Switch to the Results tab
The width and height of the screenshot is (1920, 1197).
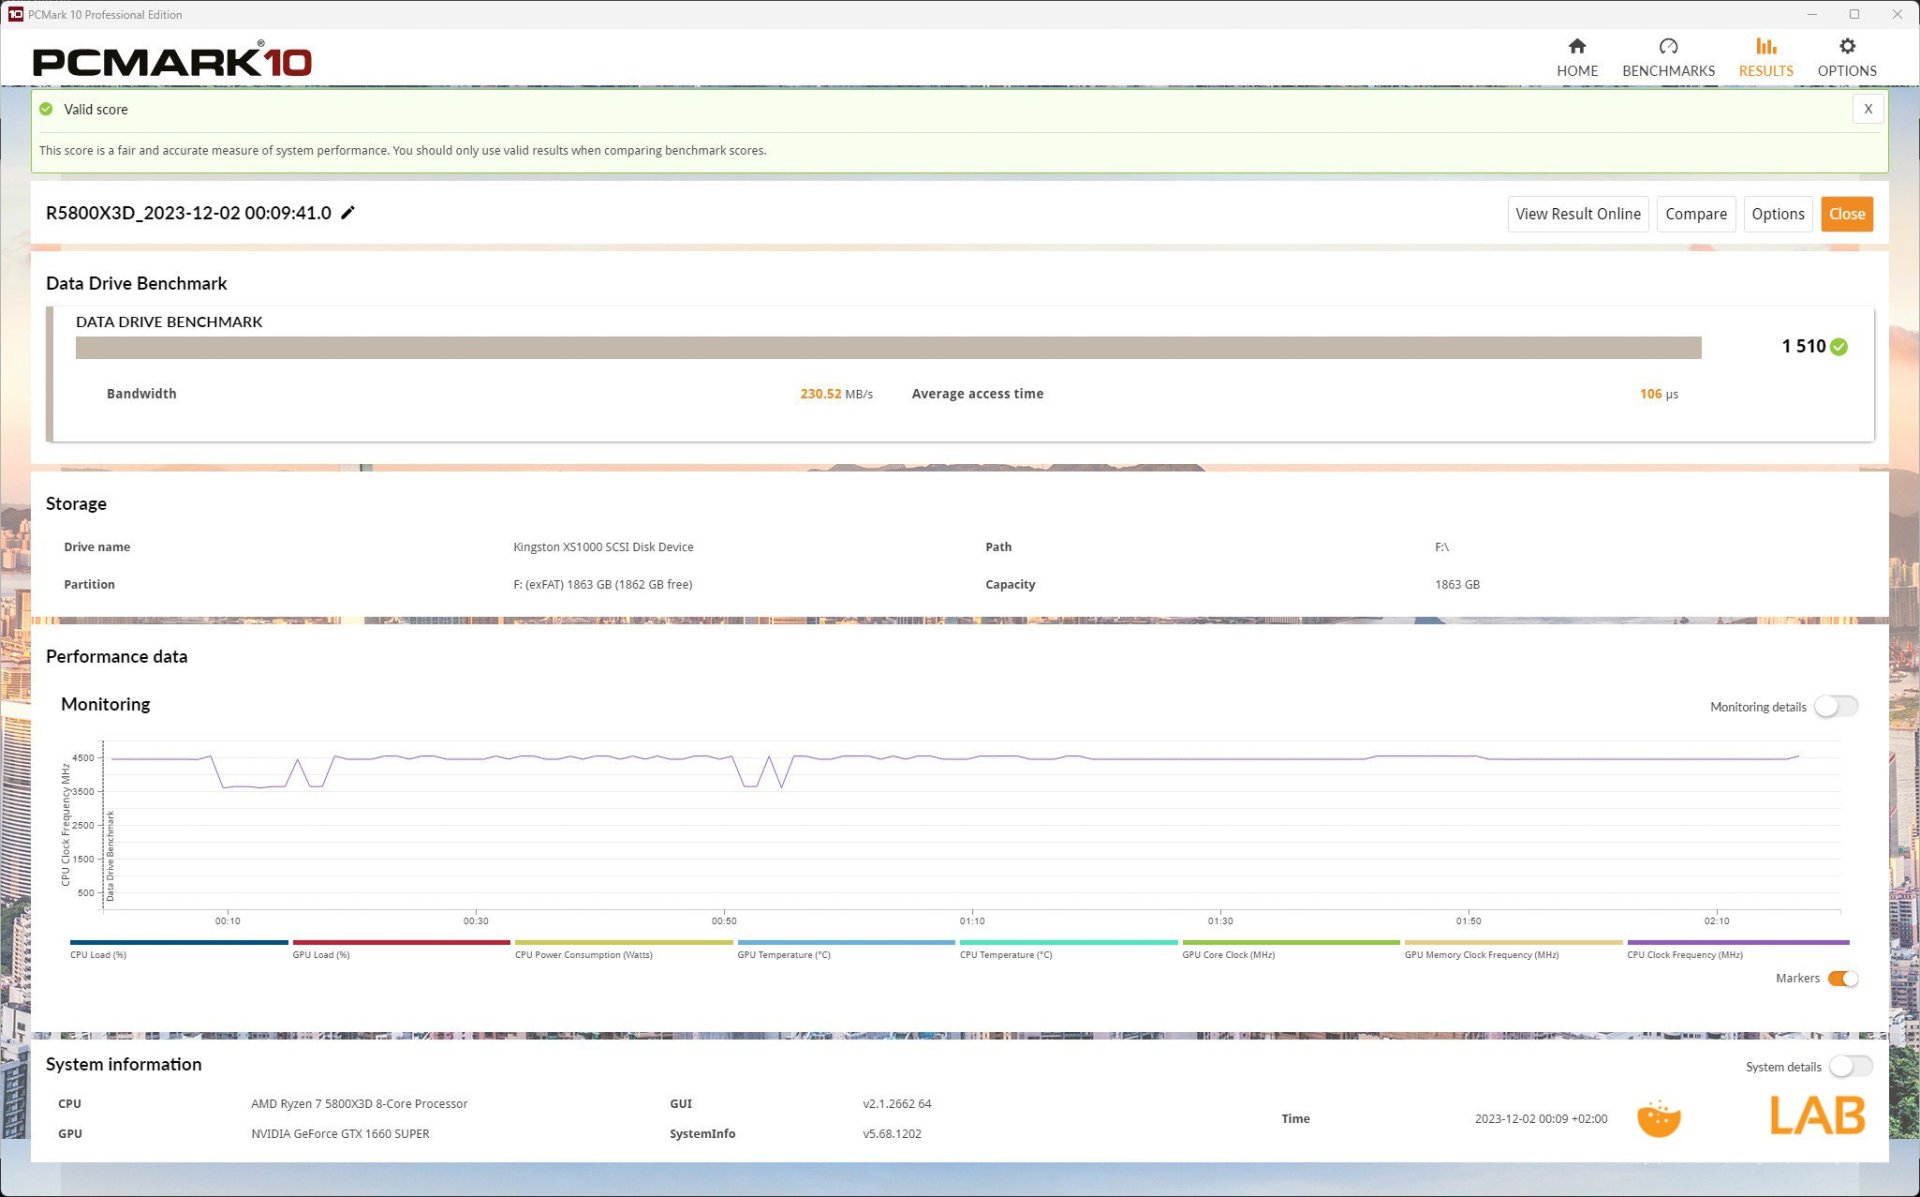(1765, 57)
